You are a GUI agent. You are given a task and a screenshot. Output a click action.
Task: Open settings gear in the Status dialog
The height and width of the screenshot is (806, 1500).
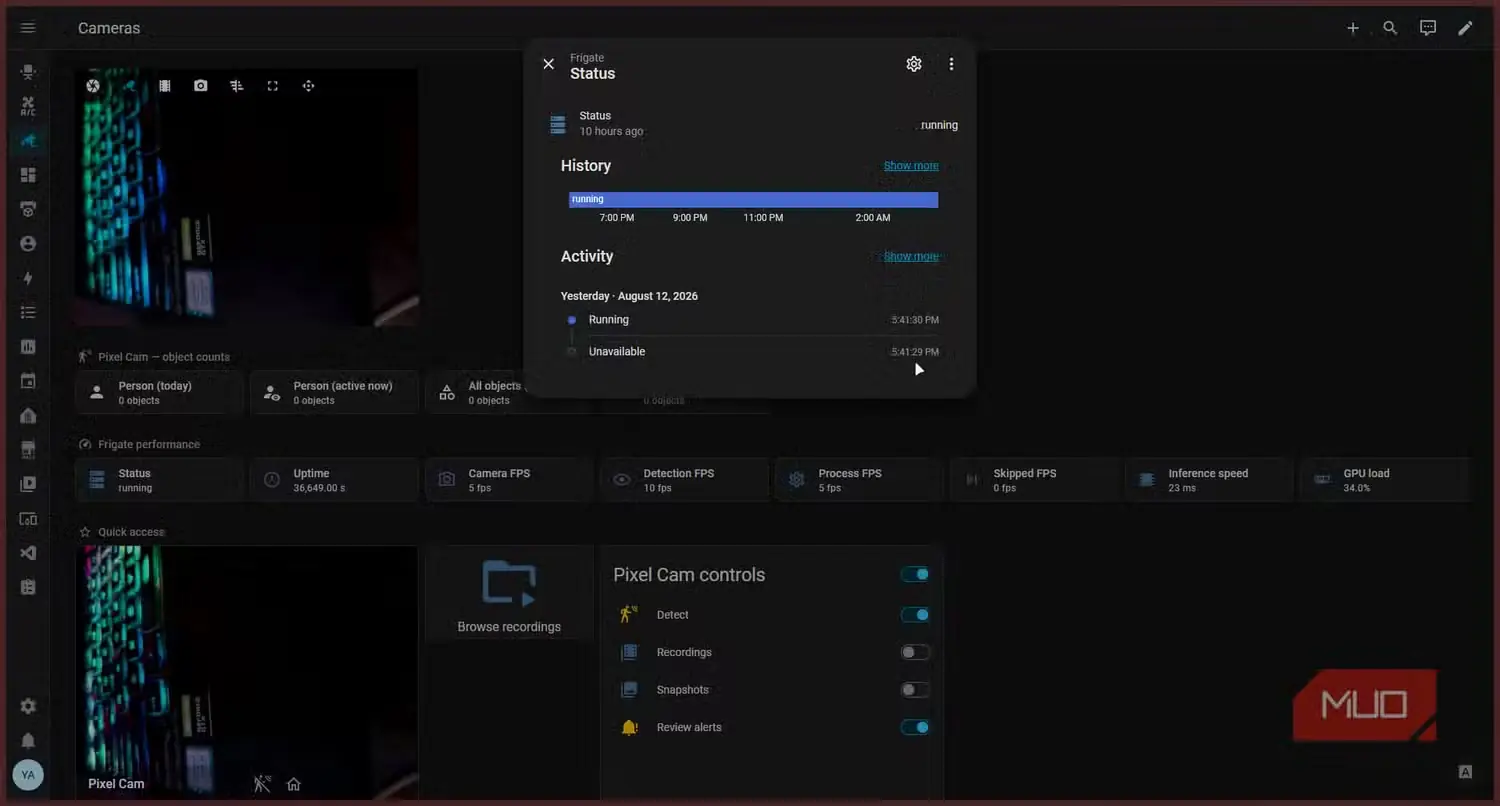914,64
